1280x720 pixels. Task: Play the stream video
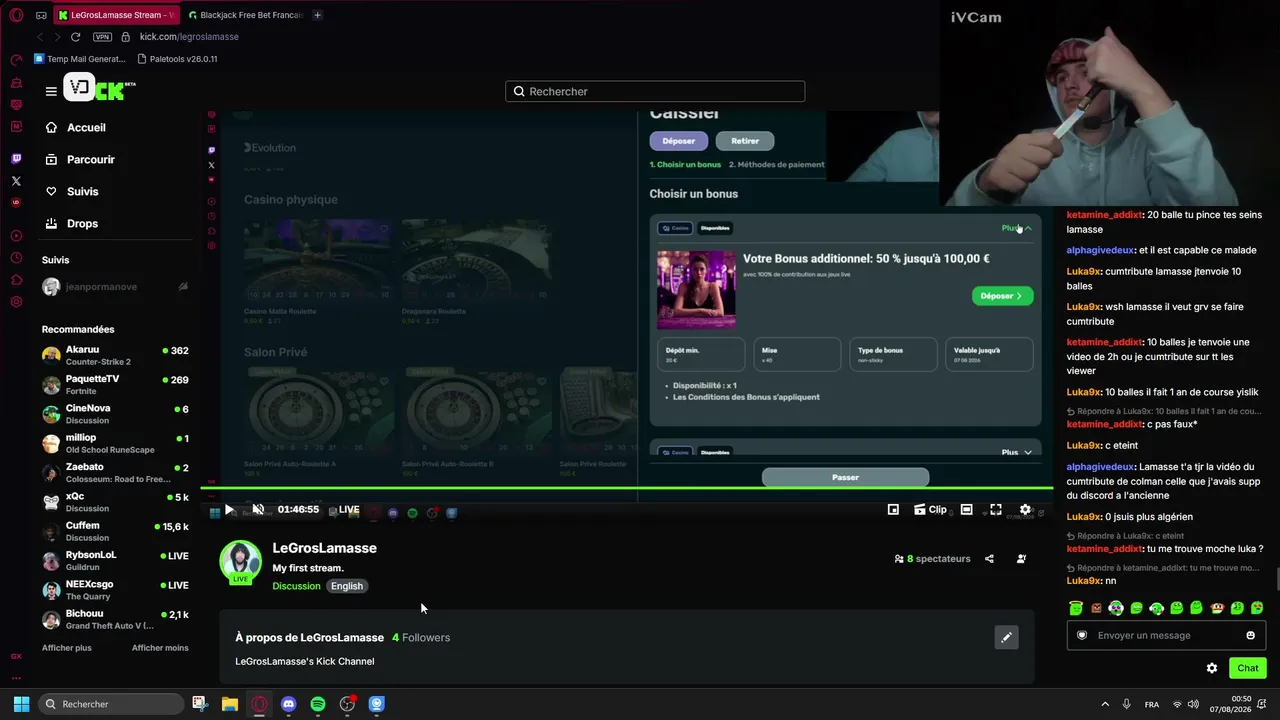pos(229,510)
